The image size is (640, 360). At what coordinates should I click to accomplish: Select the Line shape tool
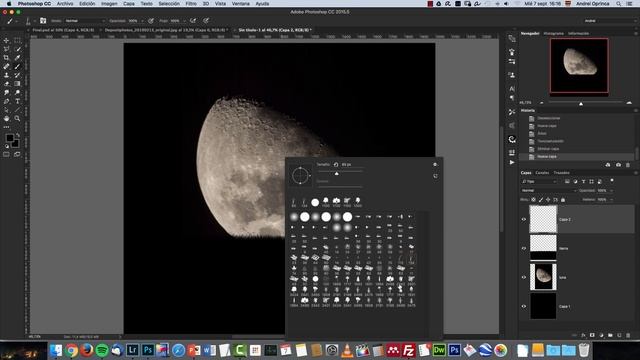[x=17, y=110]
